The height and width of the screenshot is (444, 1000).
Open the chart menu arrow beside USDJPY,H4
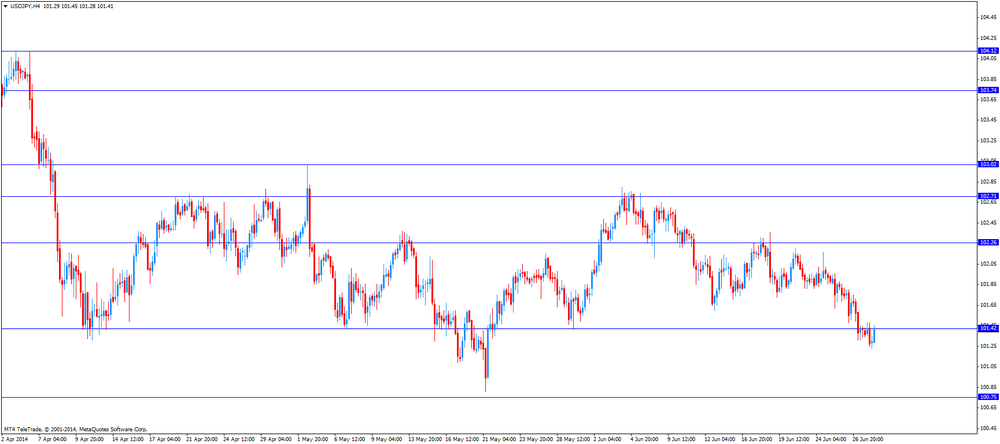click(x=5, y=6)
